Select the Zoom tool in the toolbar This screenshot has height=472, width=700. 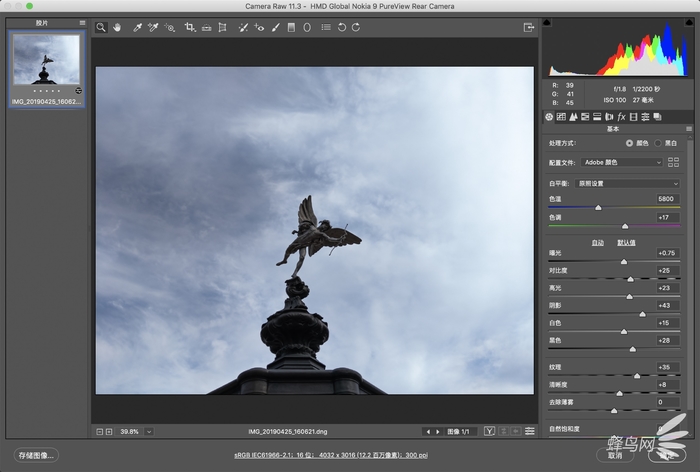coord(101,28)
